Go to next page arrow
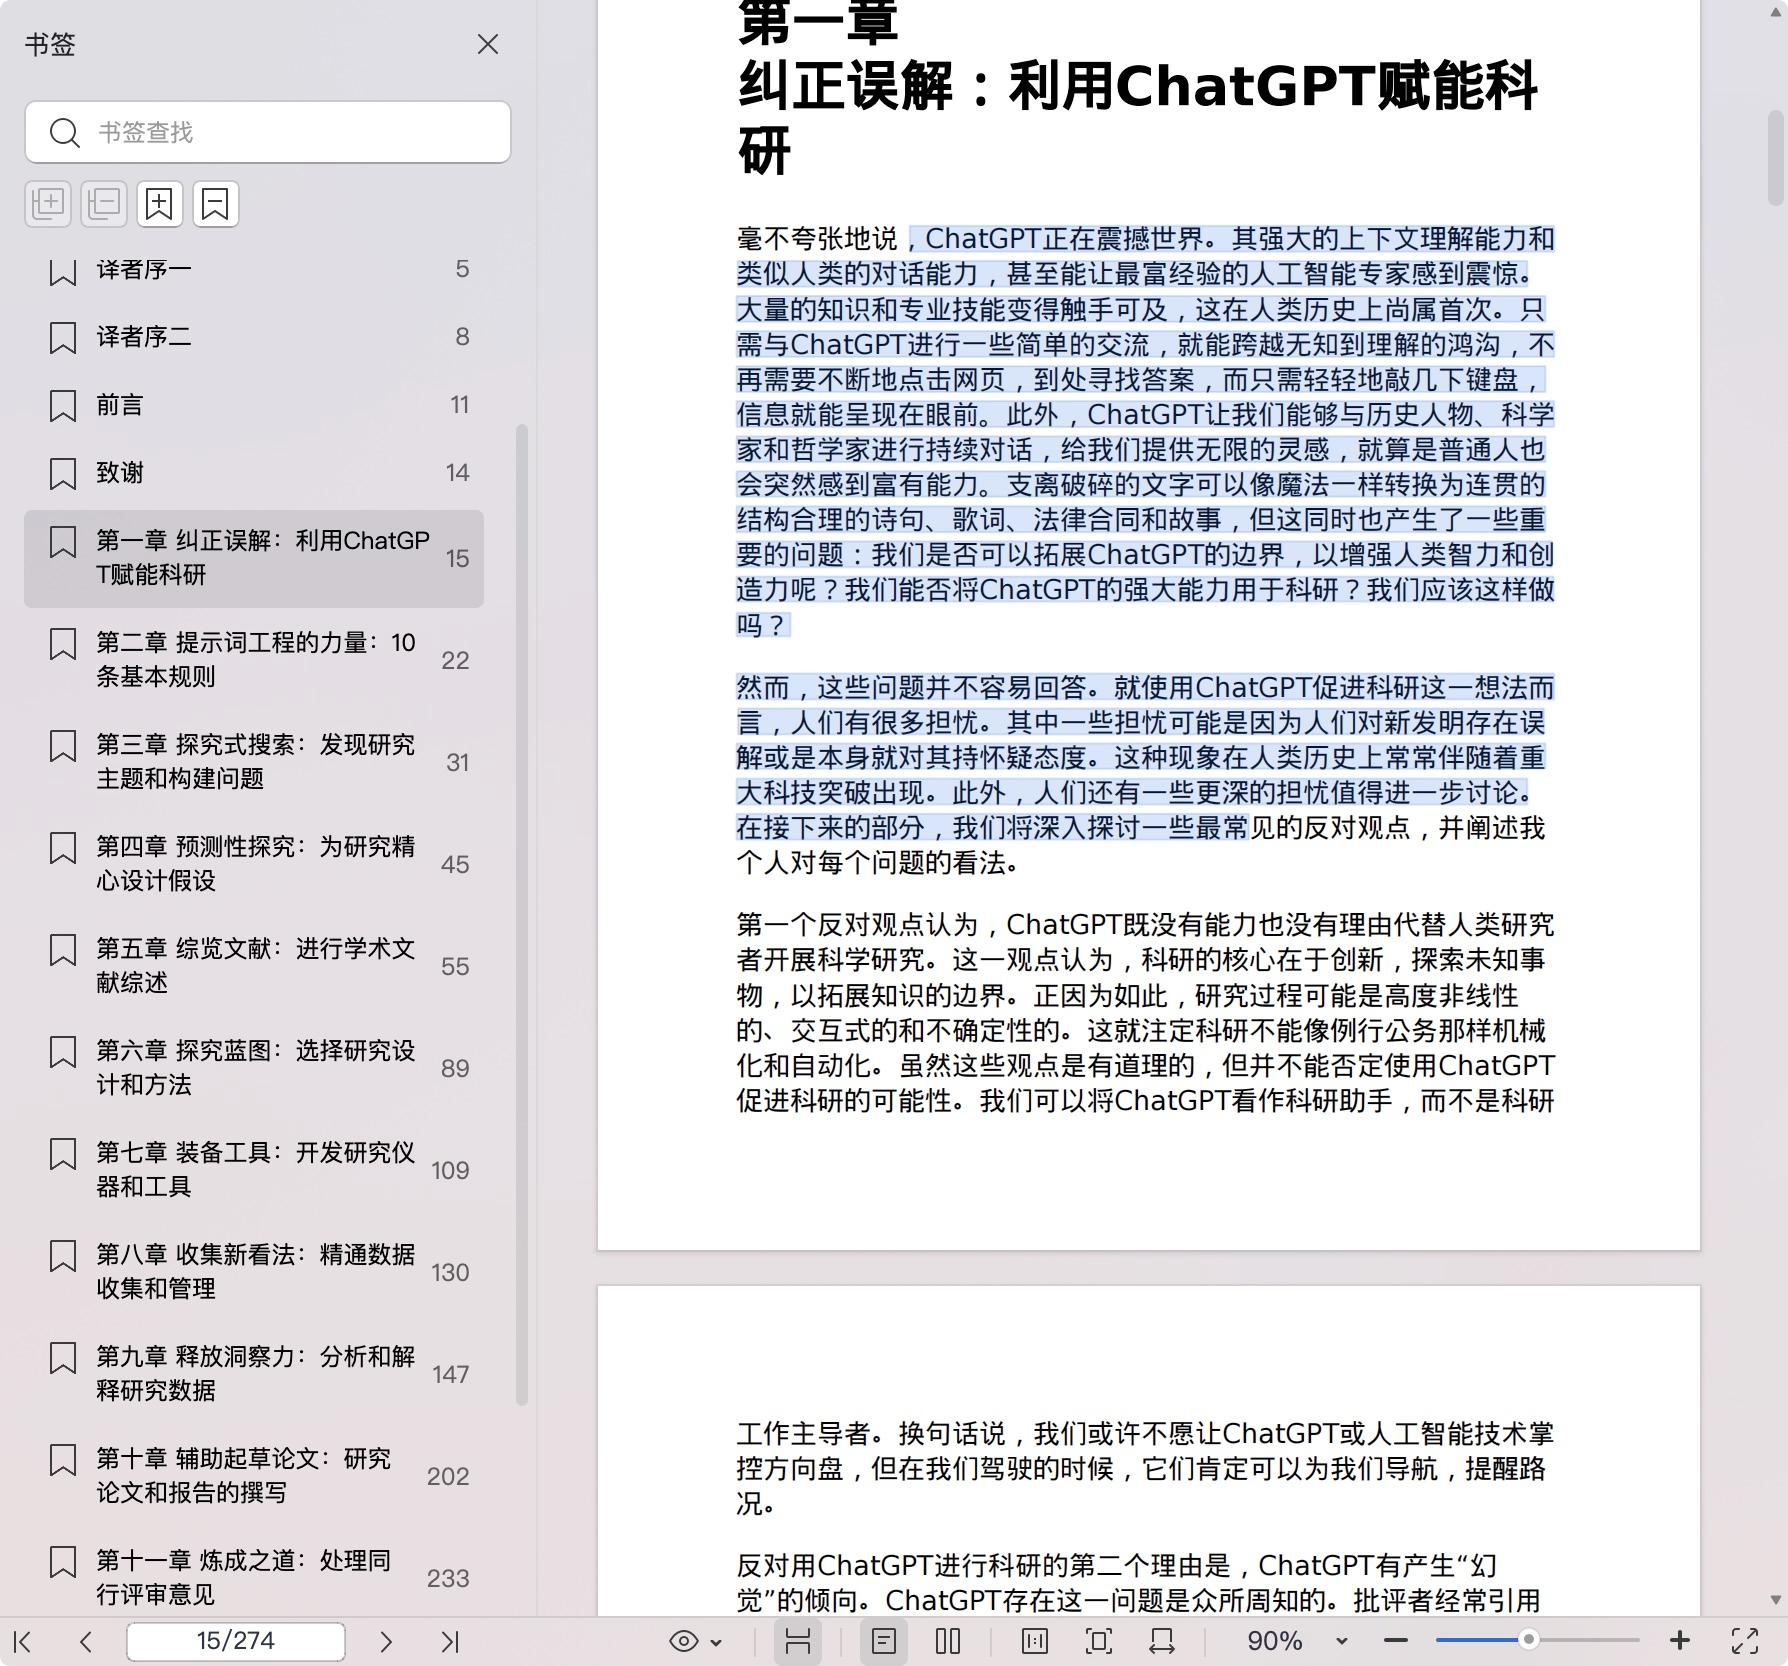This screenshot has height=1666, width=1788. coord(386,1641)
